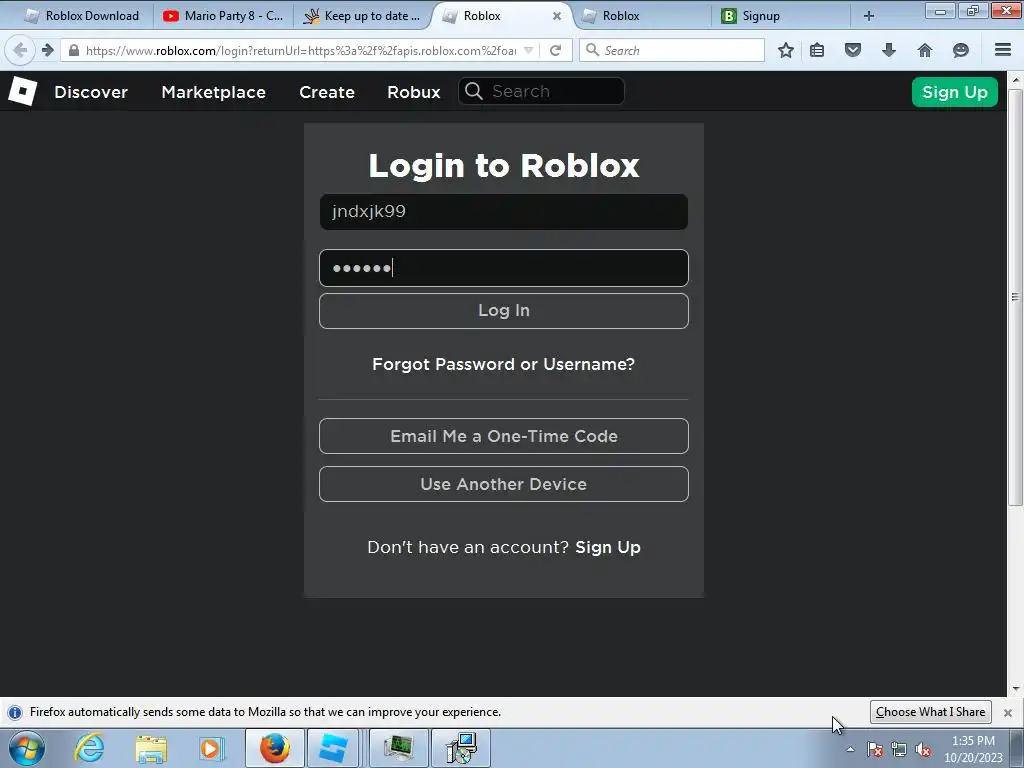Expand the URL bar history dropdown

tap(528, 50)
